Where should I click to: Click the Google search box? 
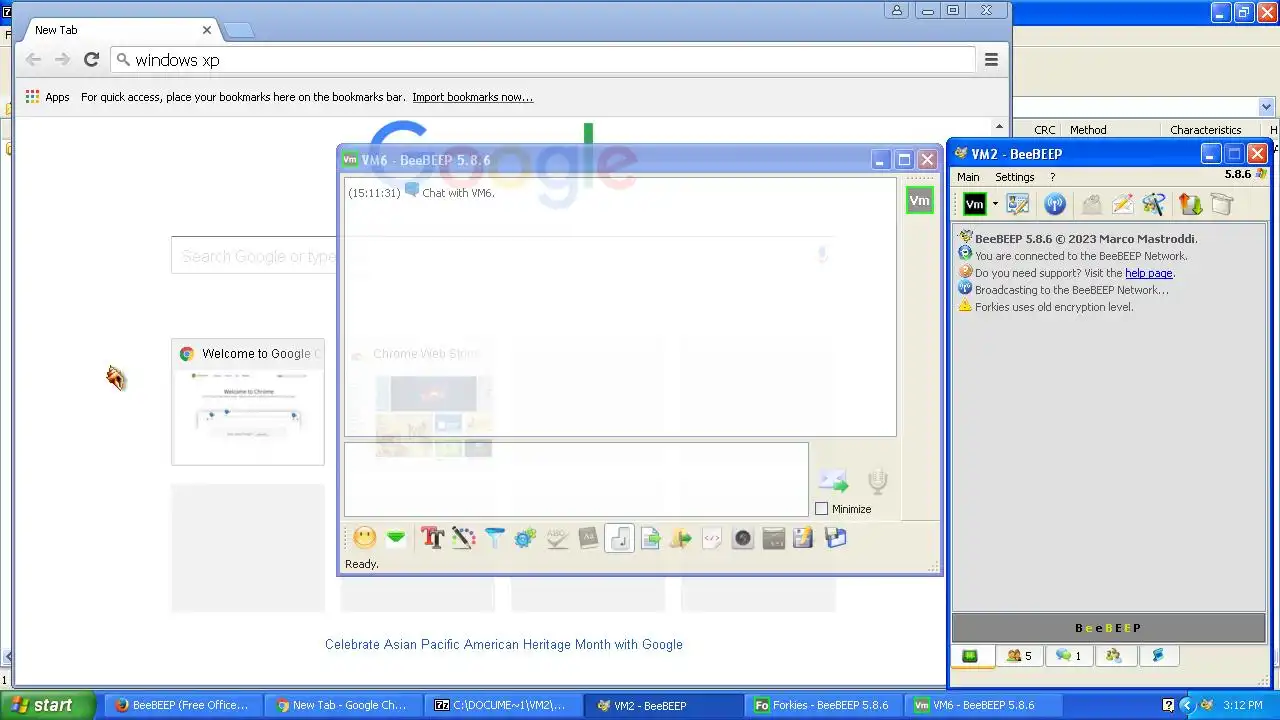tap(503, 256)
